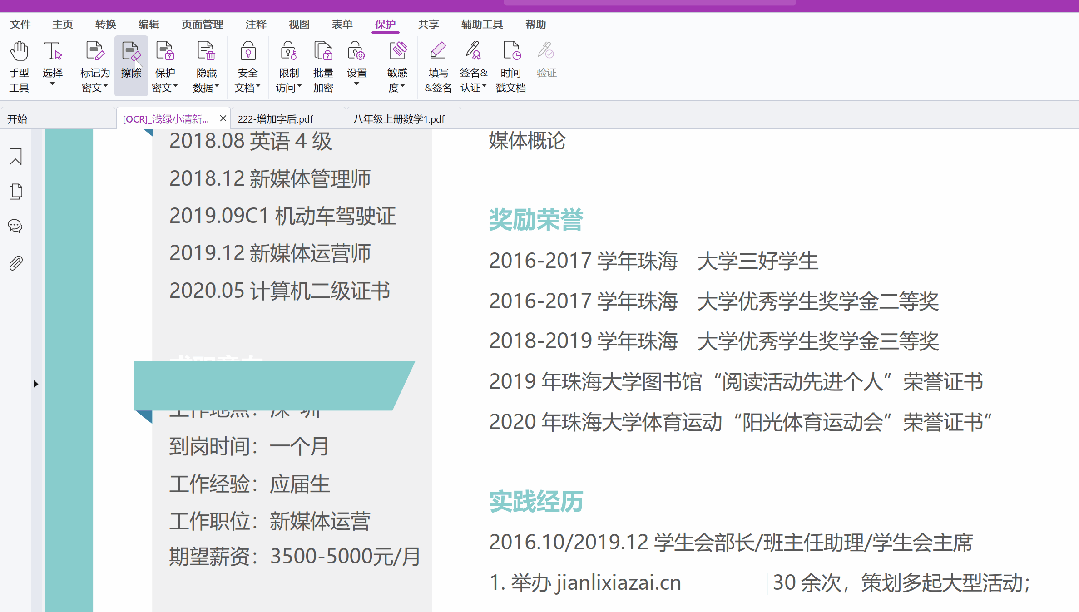Open the 填写&签名 fill and sign tool
Screen dimensions: 1079x612
click(x=437, y=65)
